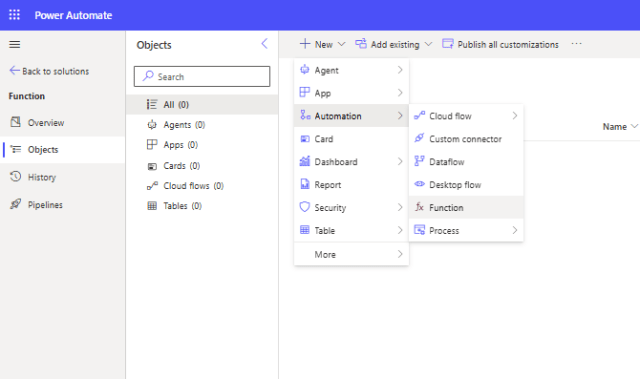The image size is (640, 379).
Task: Expand the Security submenu
Action: pos(351,207)
